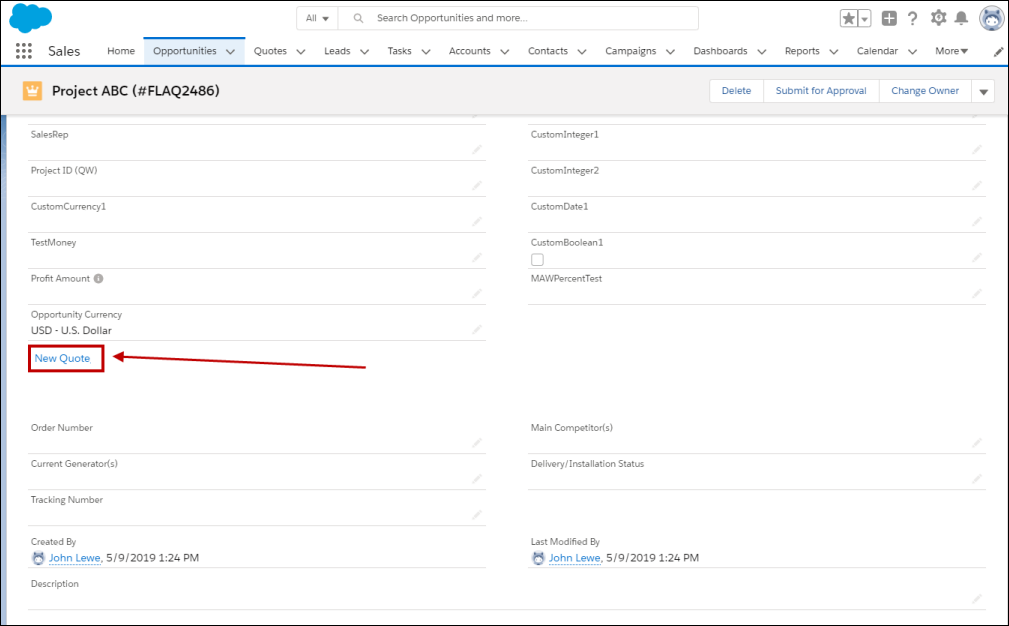Click the Favorites star icon
The height and width of the screenshot is (626, 1009).
coord(848,19)
